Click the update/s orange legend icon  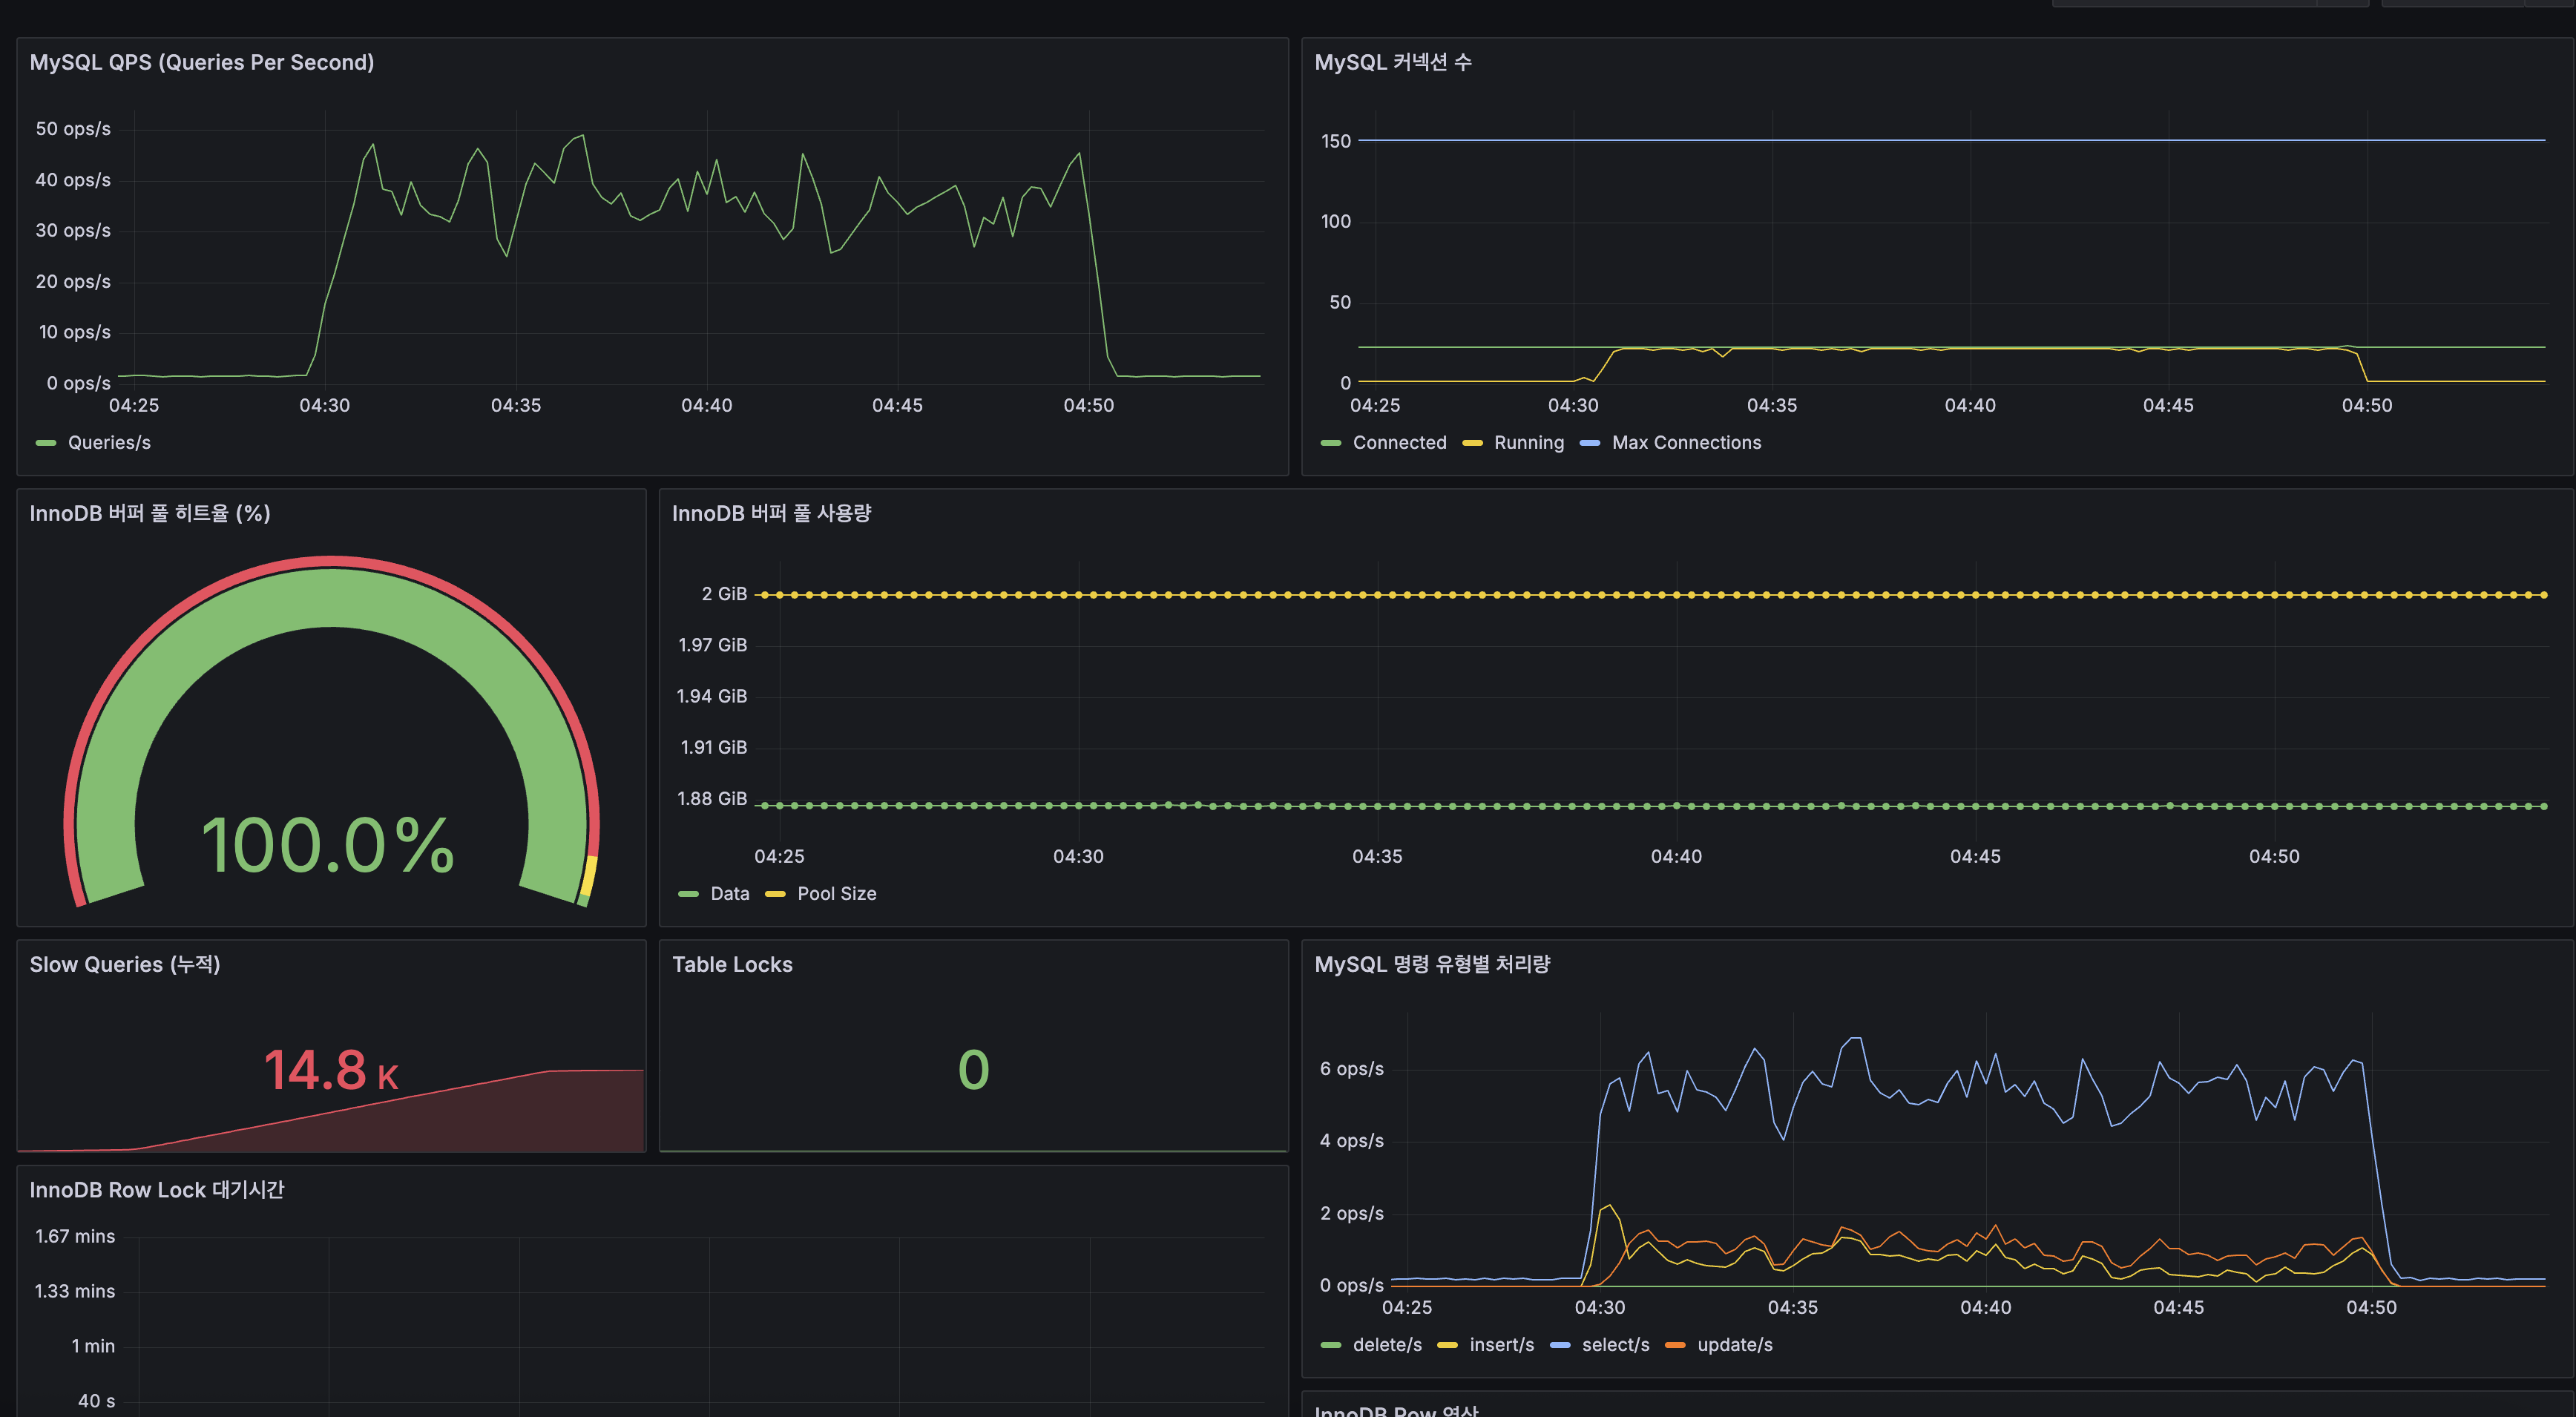click(1675, 1345)
